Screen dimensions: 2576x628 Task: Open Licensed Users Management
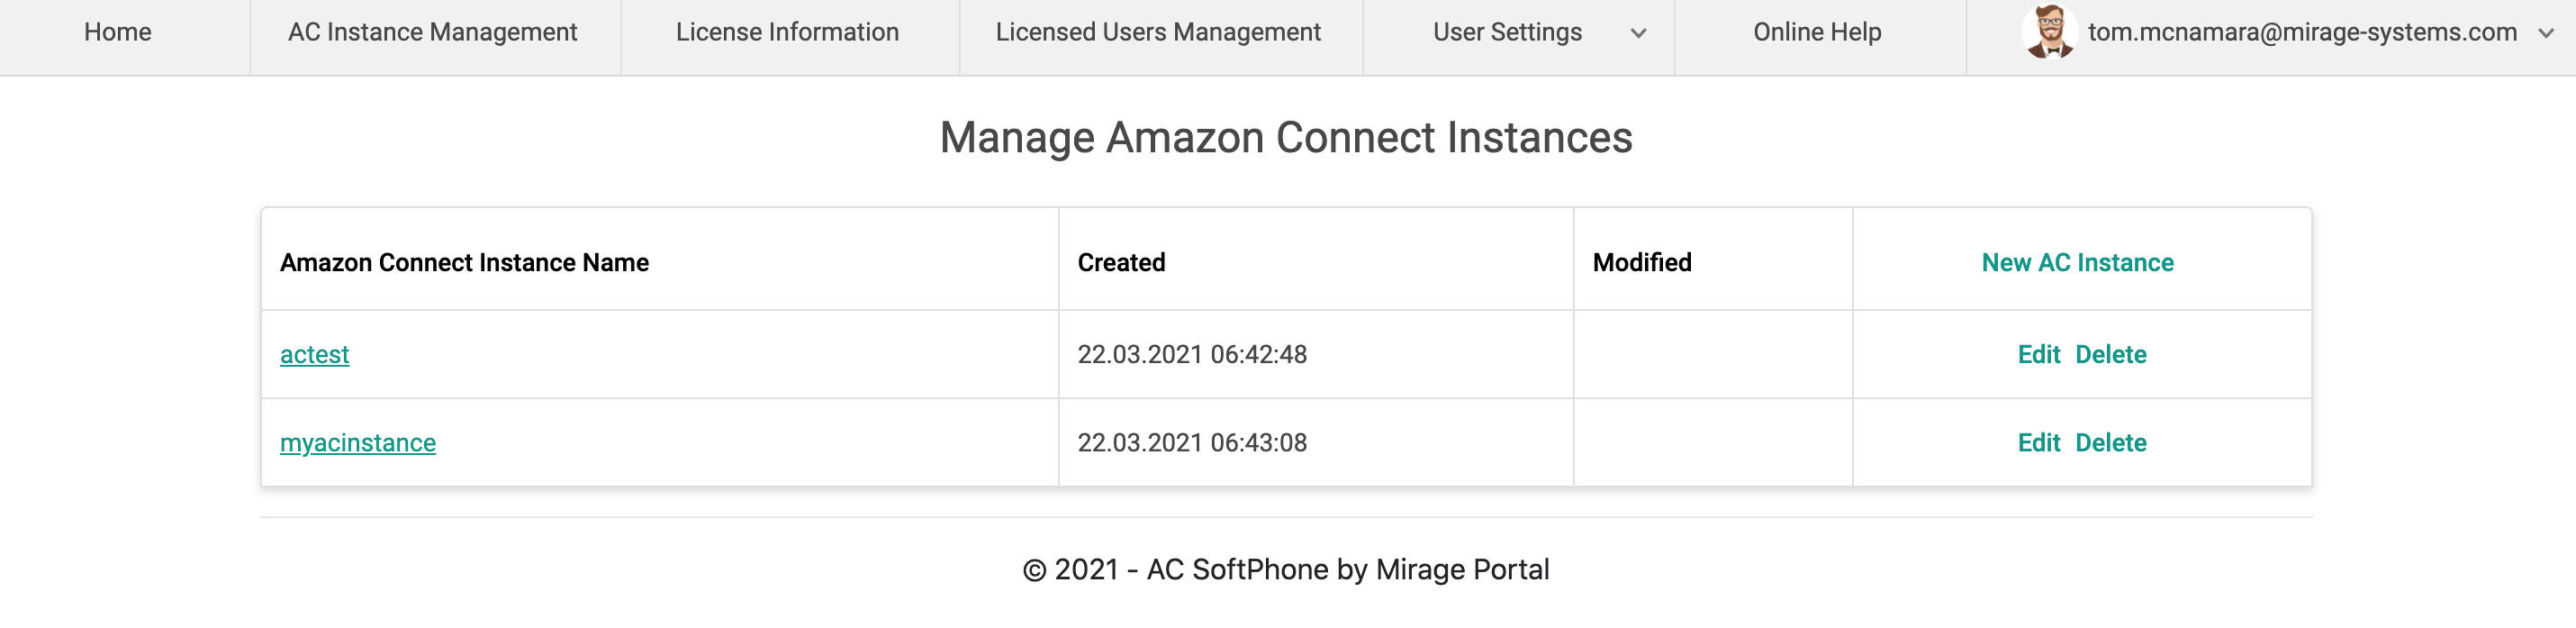coord(1158,32)
